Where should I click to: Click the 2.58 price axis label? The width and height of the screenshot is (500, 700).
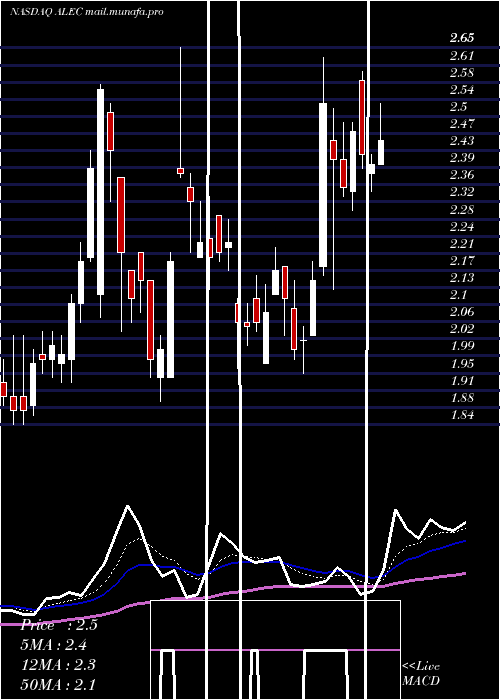click(462, 72)
